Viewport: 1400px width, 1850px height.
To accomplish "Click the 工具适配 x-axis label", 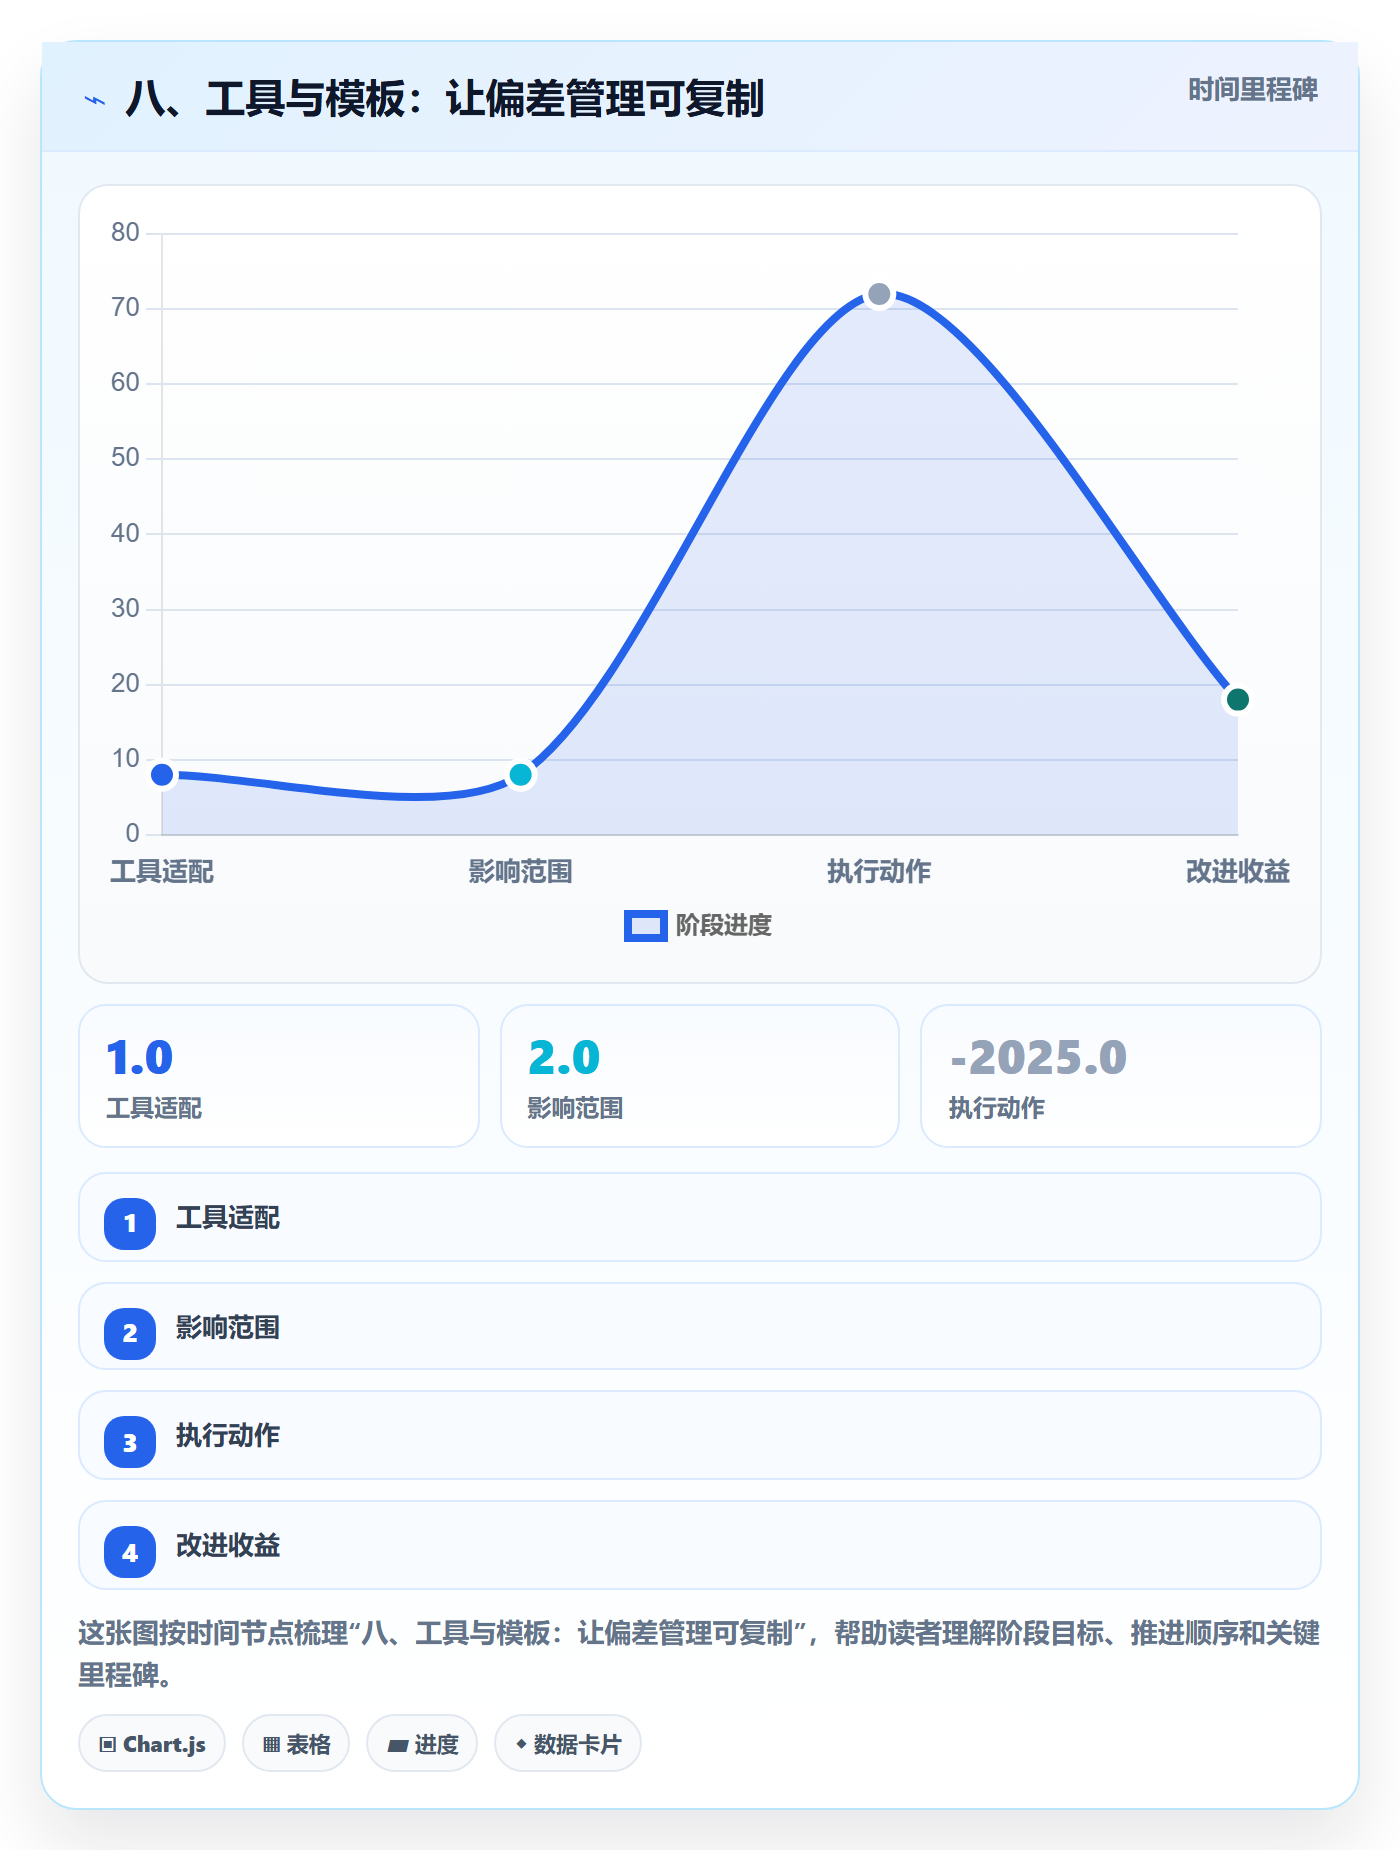I will tap(162, 872).
